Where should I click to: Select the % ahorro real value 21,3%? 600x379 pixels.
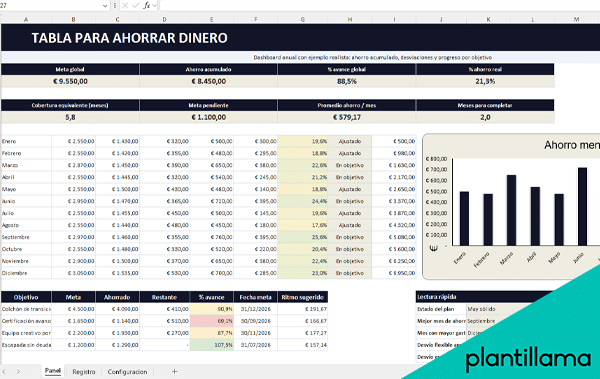(485, 81)
